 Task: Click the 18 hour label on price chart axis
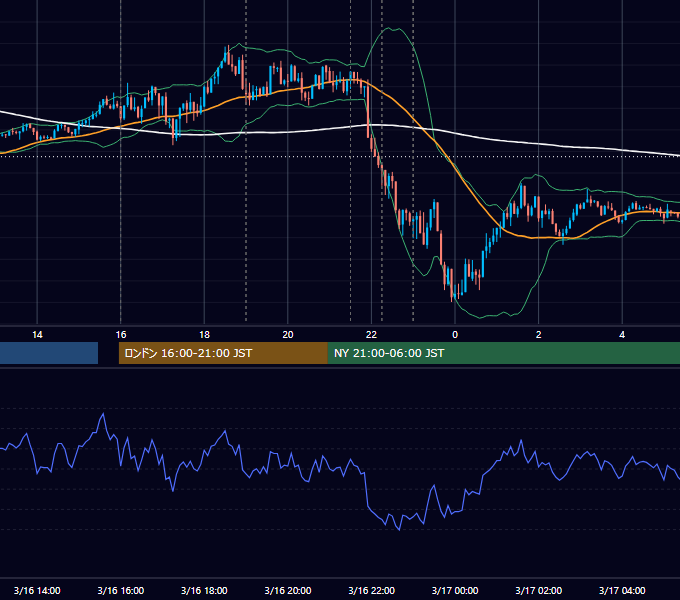(204, 335)
